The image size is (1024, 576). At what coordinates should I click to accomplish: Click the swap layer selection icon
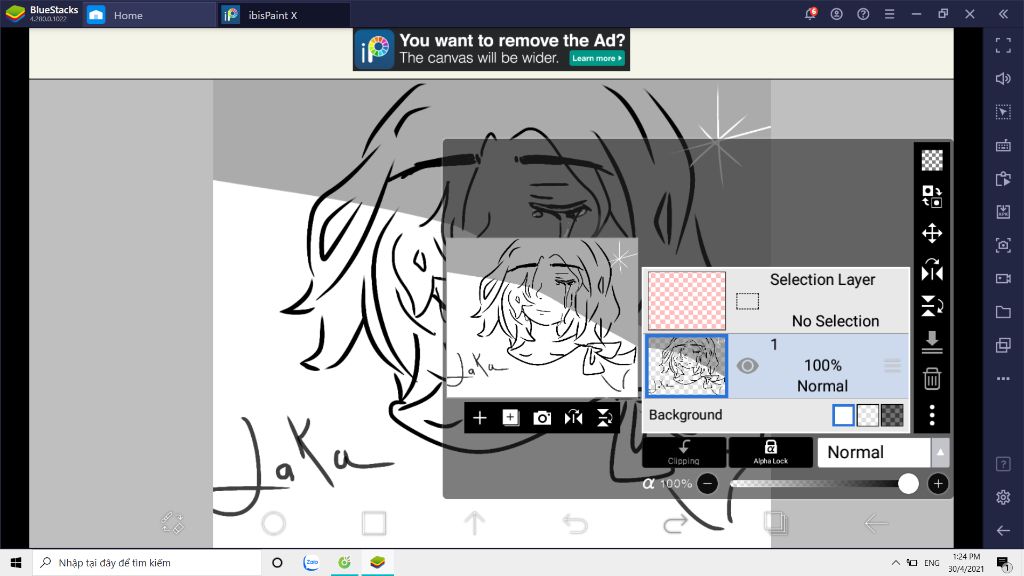coord(932,197)
